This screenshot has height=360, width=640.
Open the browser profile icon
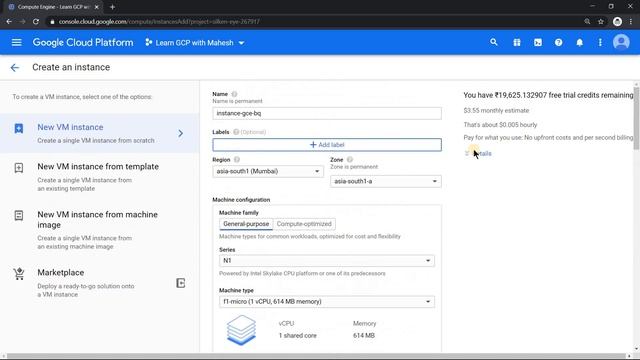coord(617,22)
